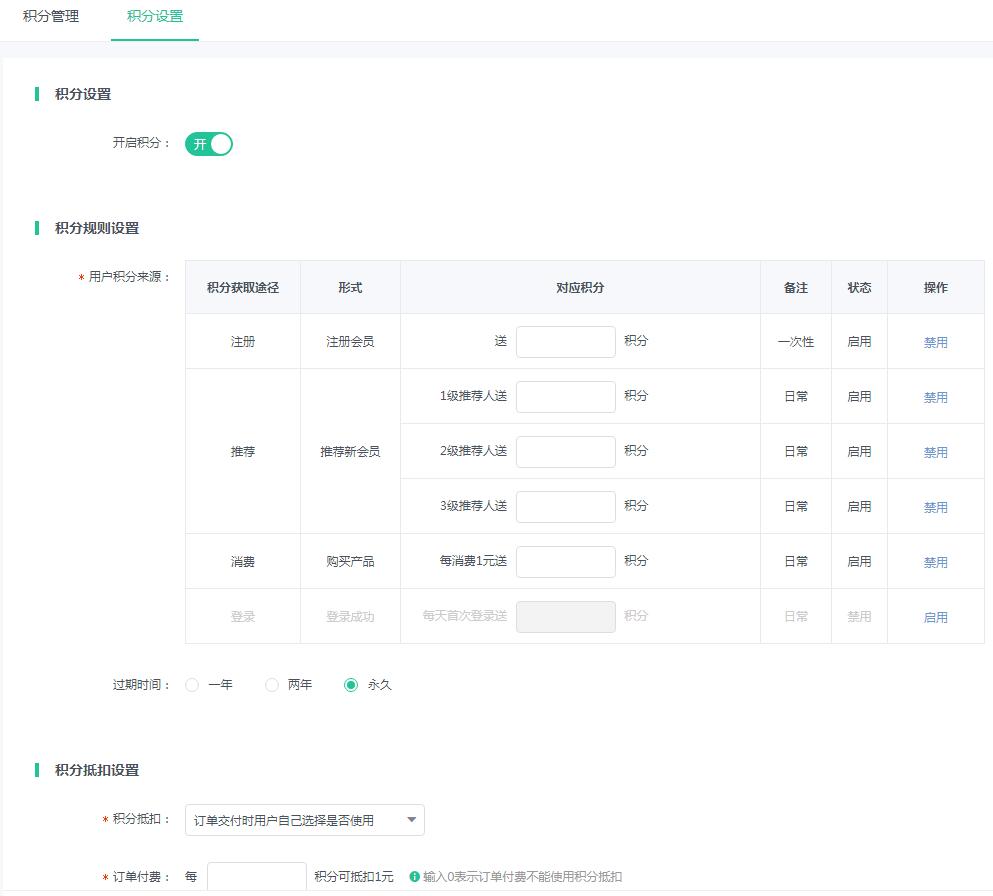Click the 每消费1元送 points input field
993x896 pixels.
click(565, 562)
